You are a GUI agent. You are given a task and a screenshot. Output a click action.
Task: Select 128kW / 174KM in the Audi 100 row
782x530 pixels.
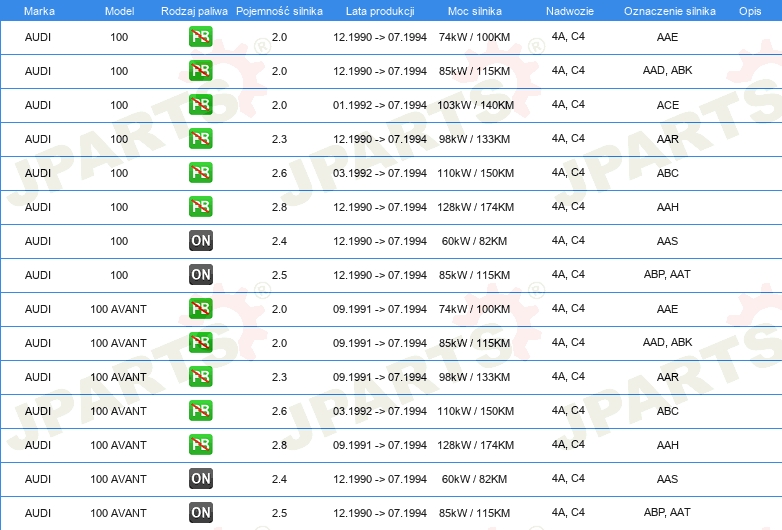pos(475,207)
